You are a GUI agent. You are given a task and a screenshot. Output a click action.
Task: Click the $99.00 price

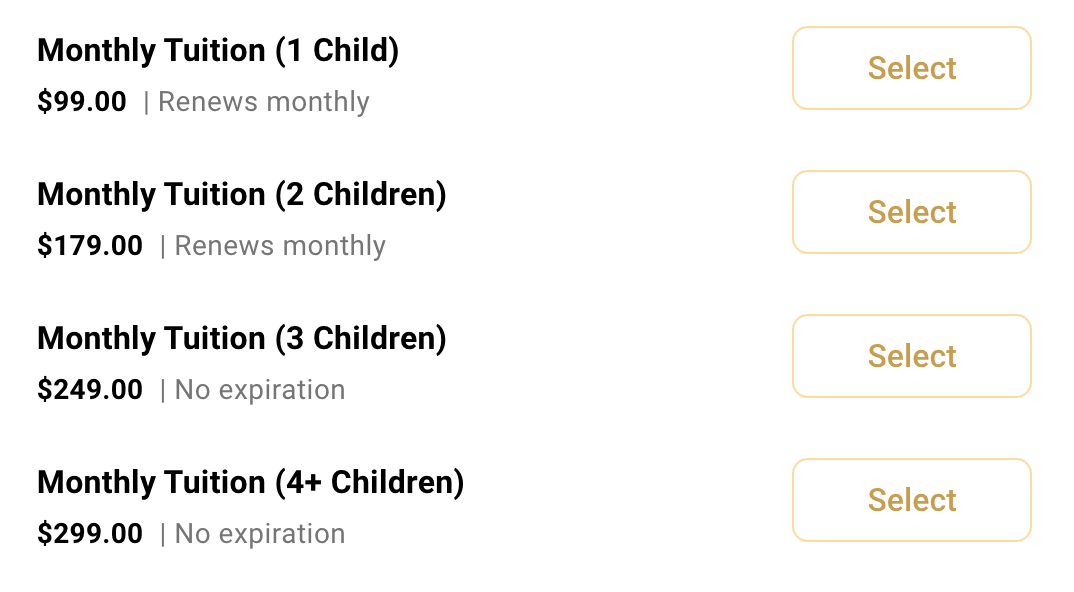(x=82, y=101)
